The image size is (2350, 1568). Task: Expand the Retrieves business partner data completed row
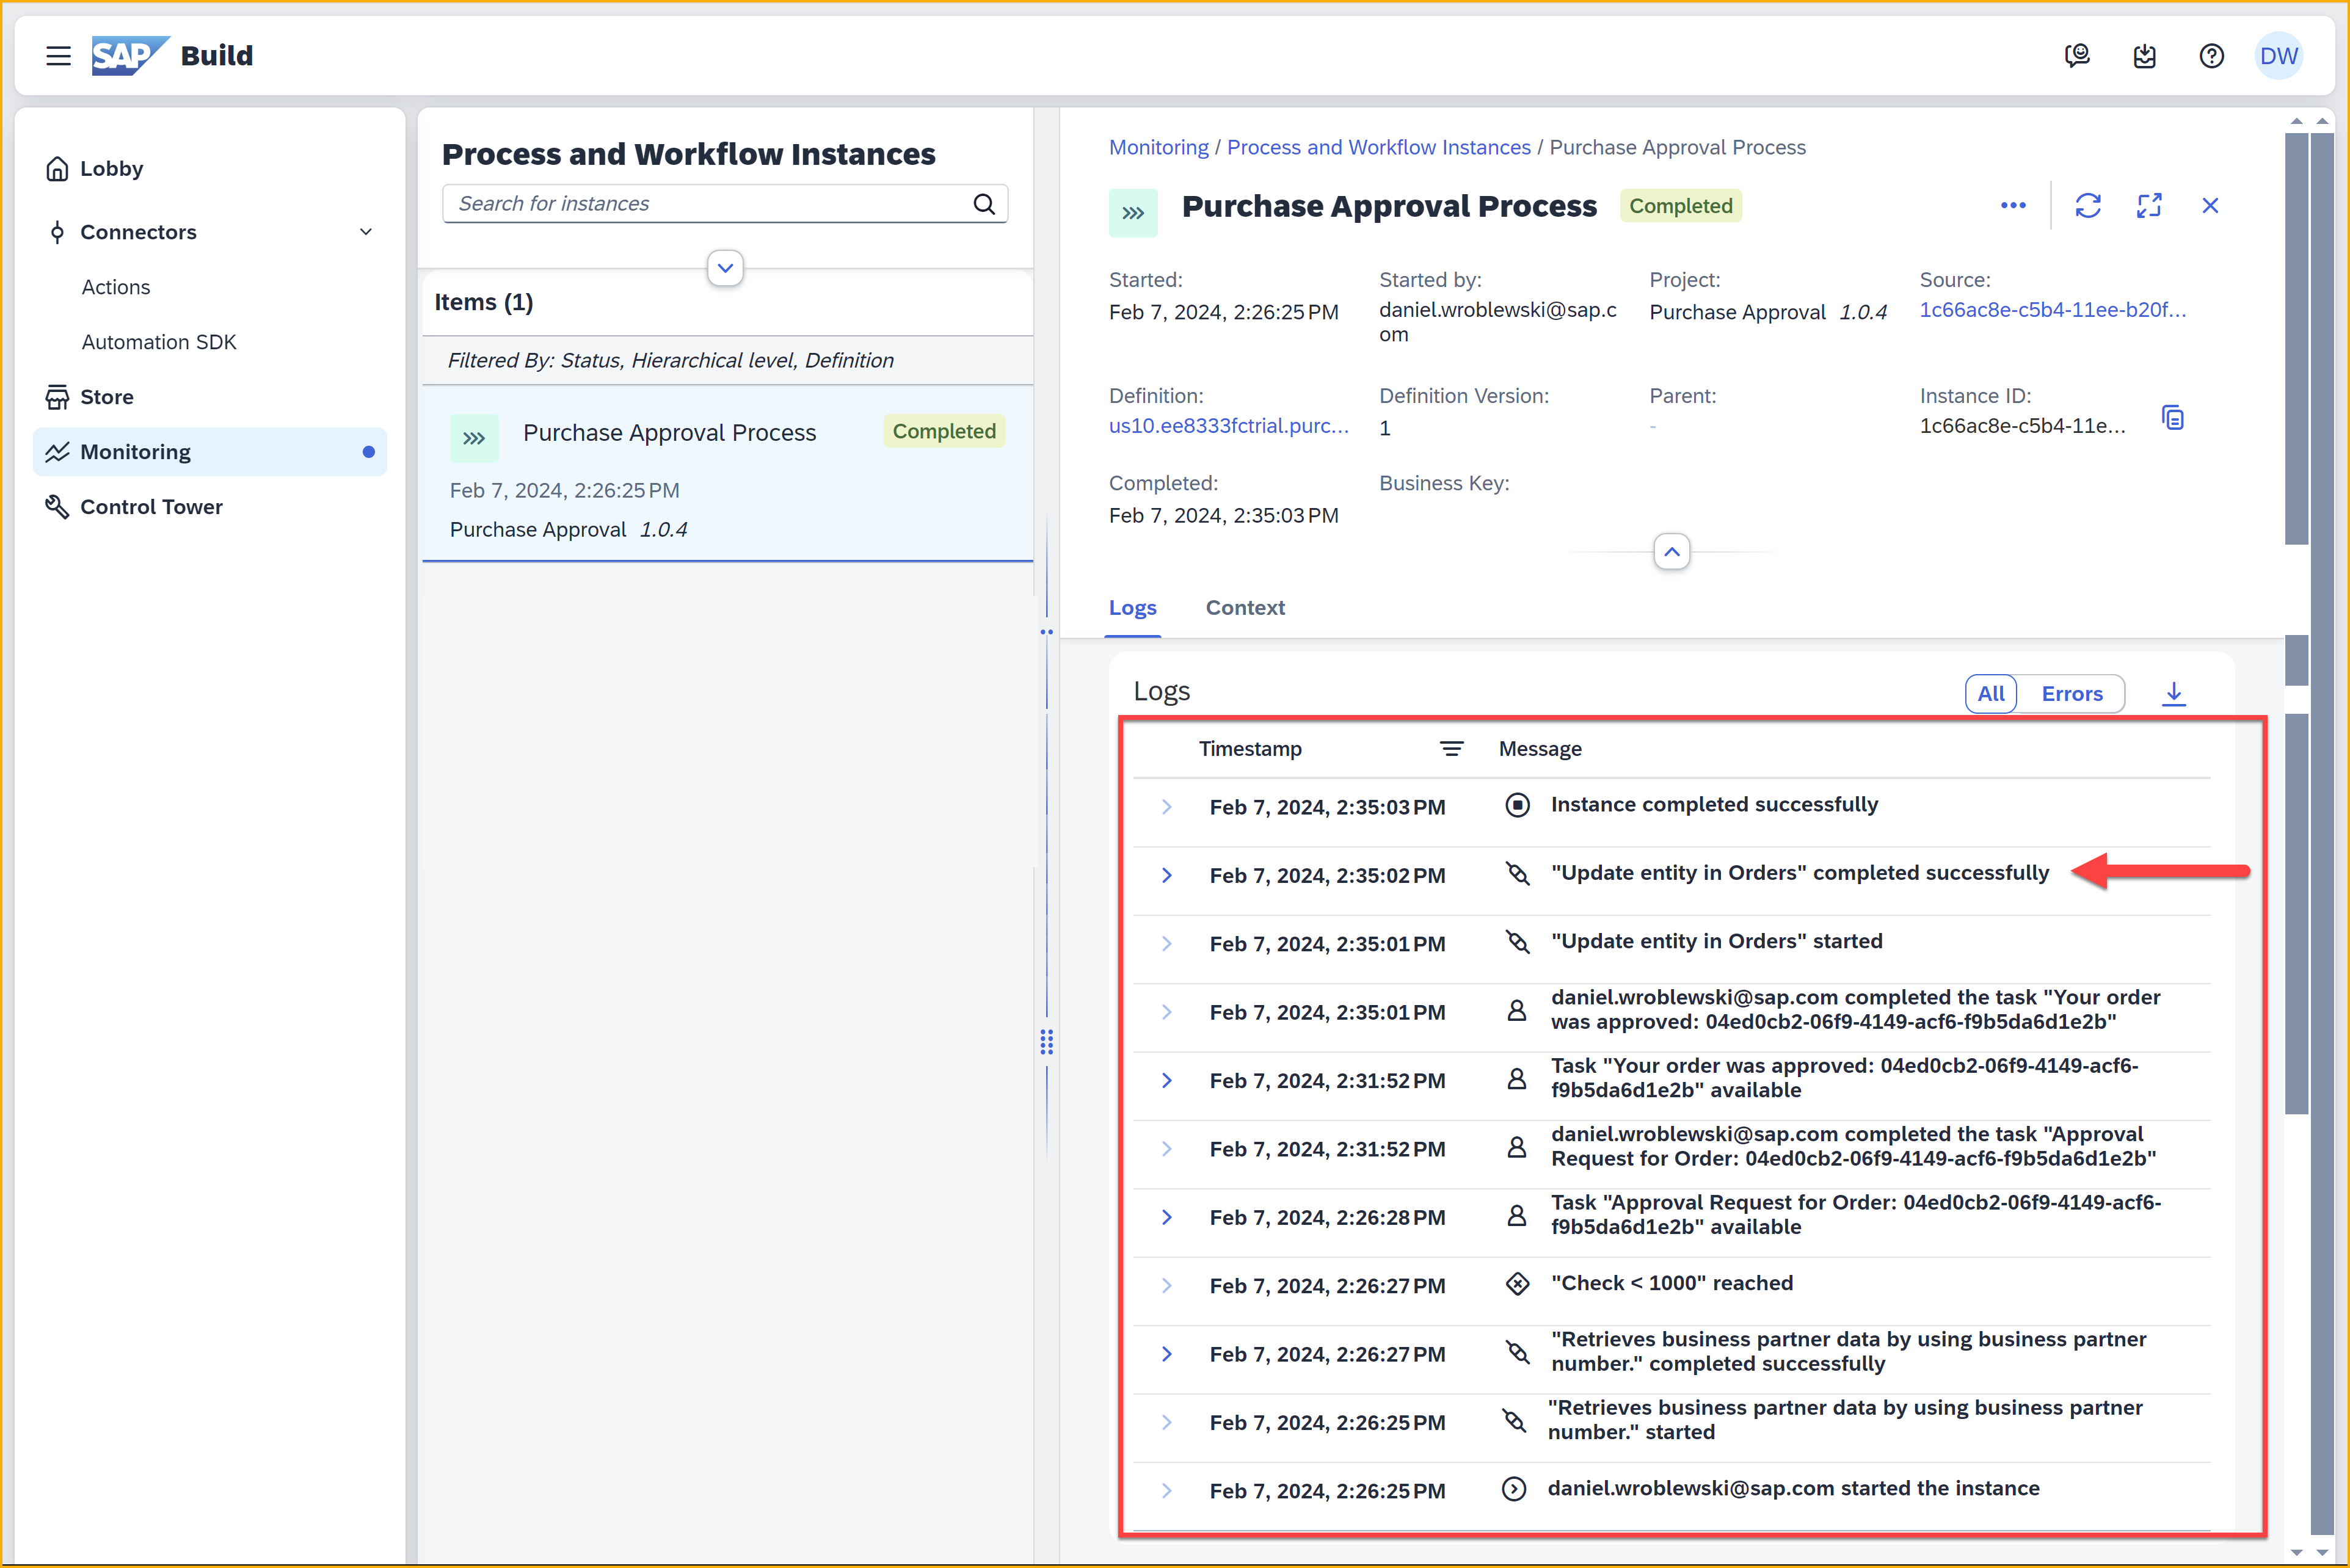[1166, 1354]
